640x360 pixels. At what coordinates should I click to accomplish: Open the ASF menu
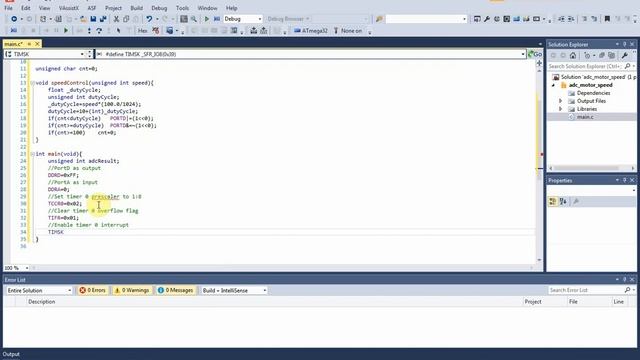click(x=92, y=8)
